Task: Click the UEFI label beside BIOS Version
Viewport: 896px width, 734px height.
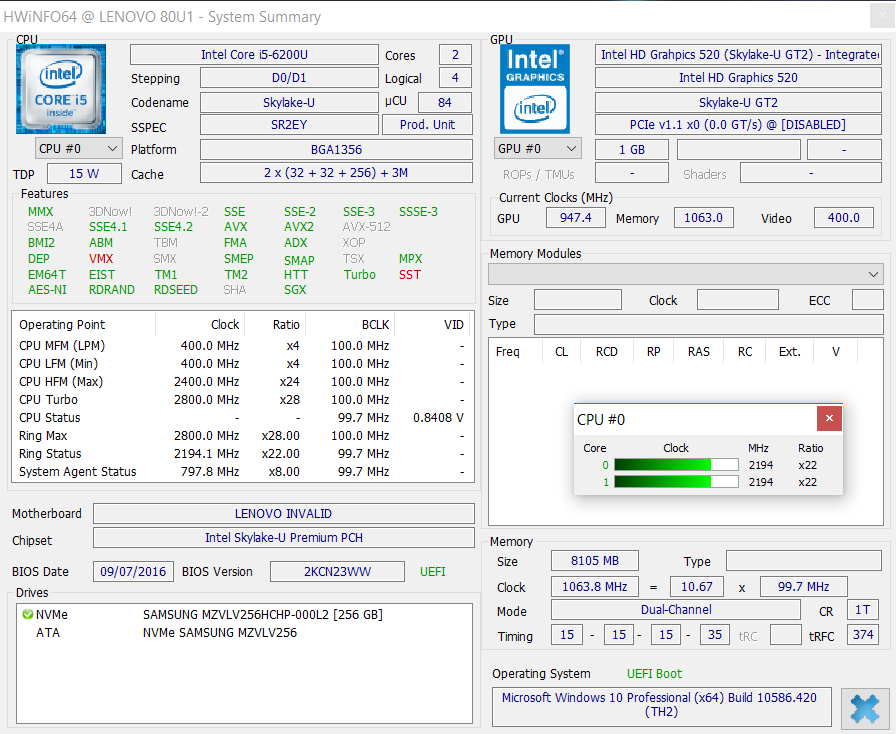Action: pyautogui.click(x=433, y=572)
